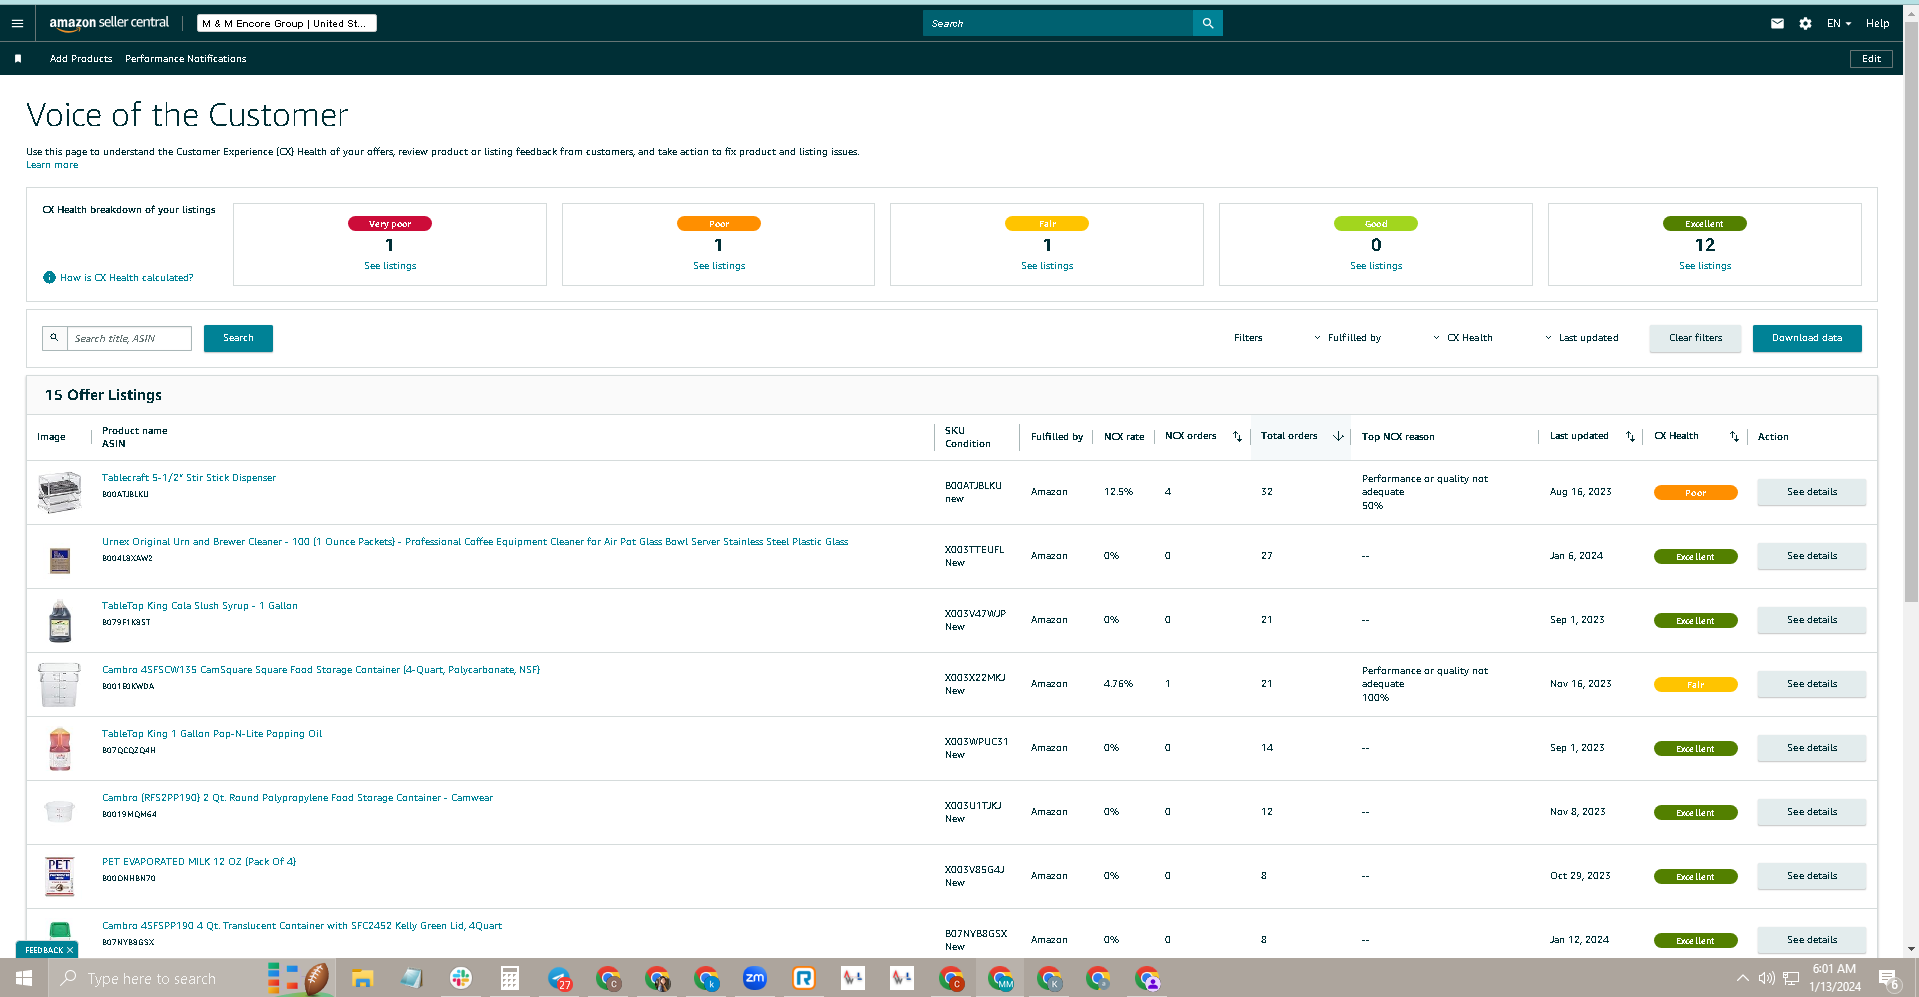1919x997 pixels.
Task: Open the Help menu
Action: [1877, 23]
